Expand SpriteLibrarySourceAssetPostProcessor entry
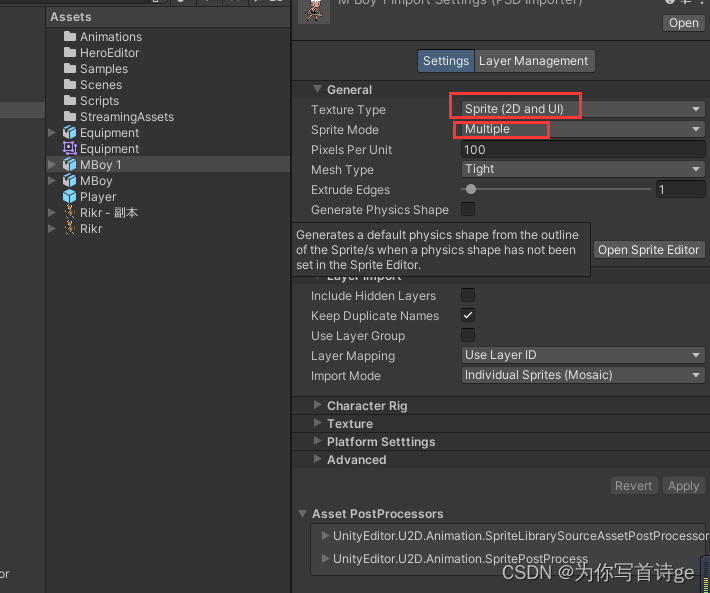Image resolution: width=710 pixels, height=593 pixels. (325, 536)
